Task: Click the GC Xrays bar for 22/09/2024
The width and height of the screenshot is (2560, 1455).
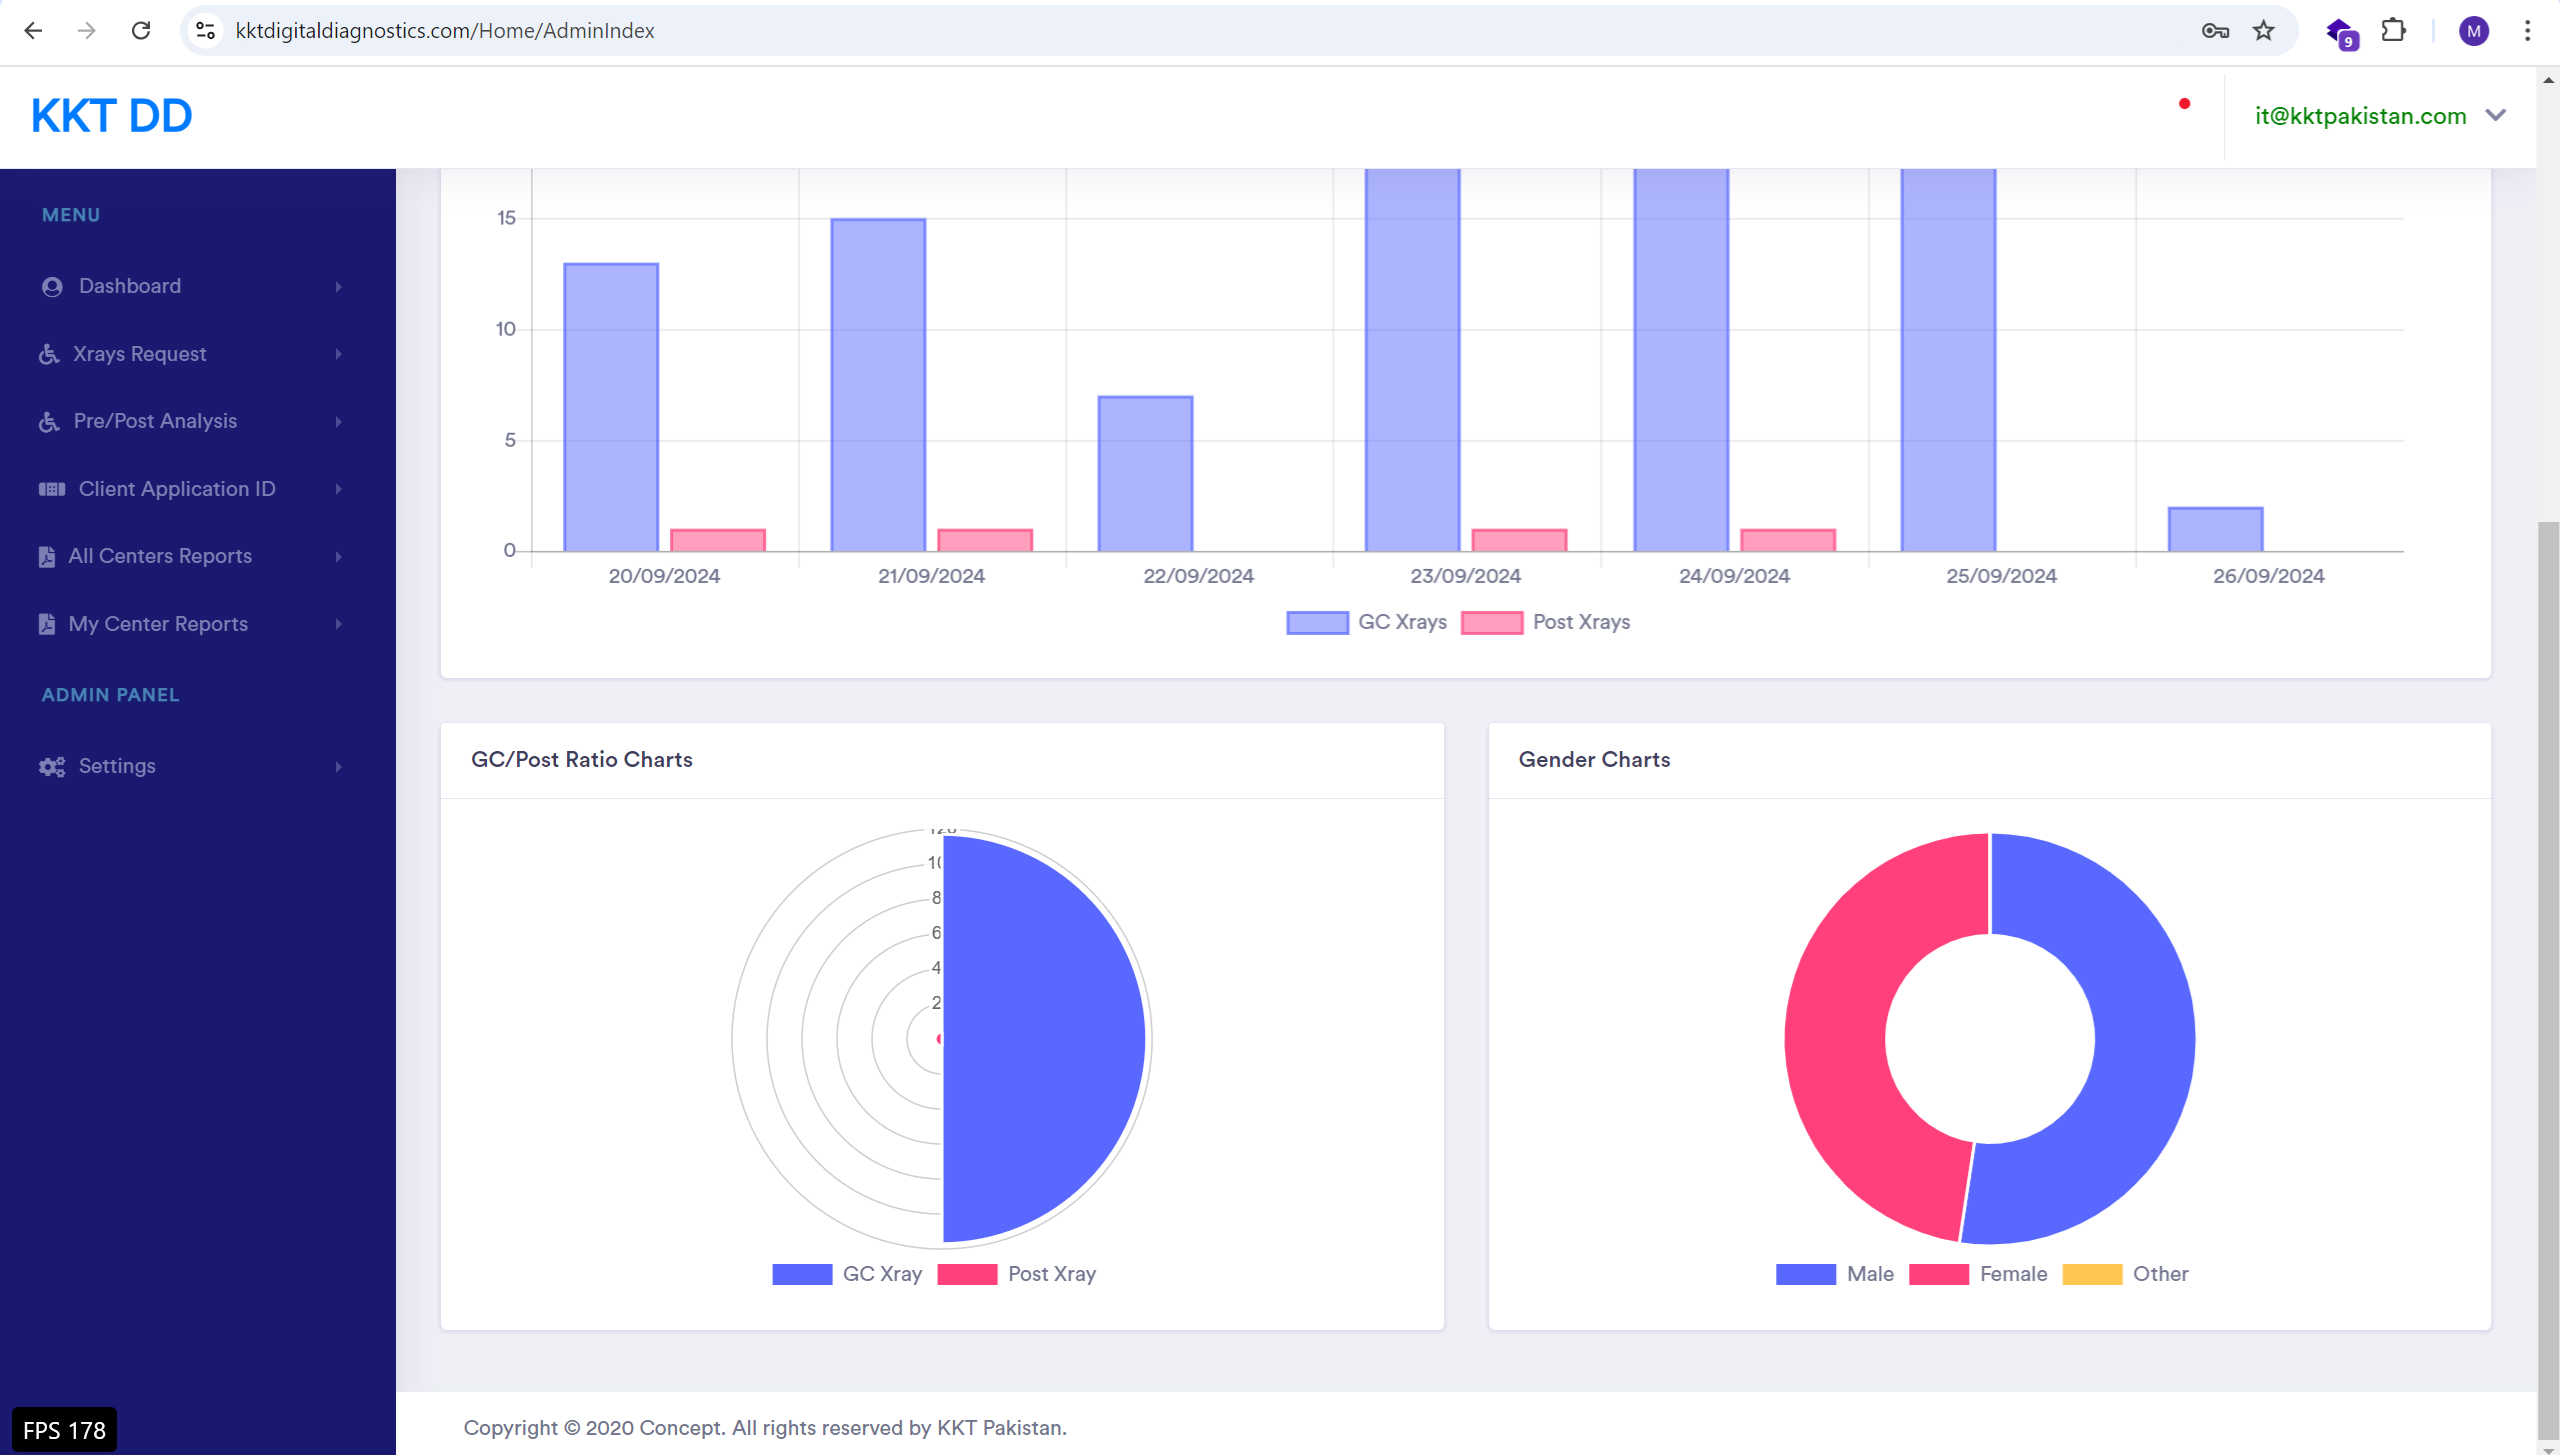Action: point(1145,474)
